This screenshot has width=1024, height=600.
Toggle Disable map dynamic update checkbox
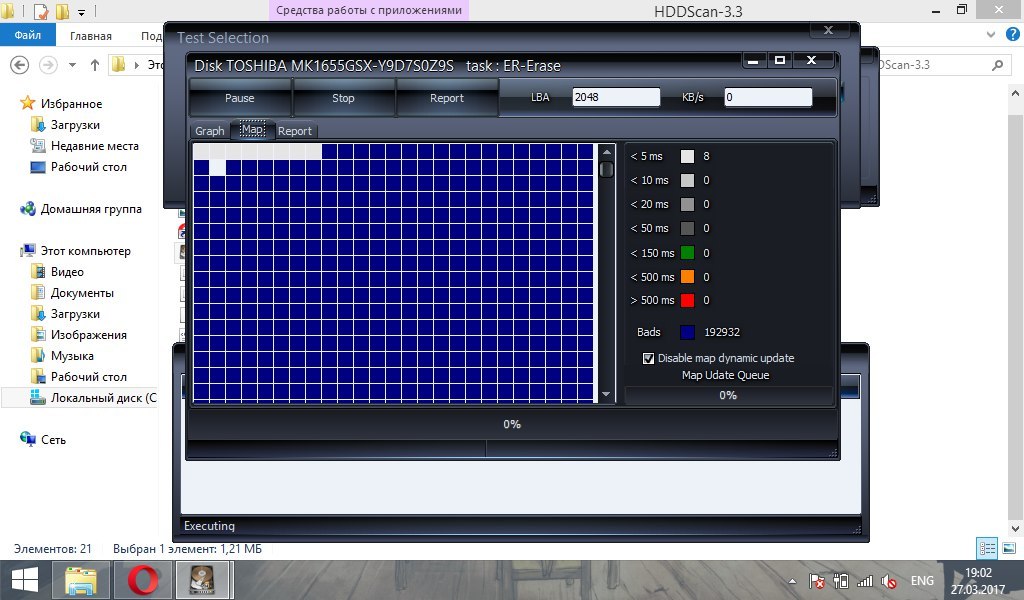[648, 358]
